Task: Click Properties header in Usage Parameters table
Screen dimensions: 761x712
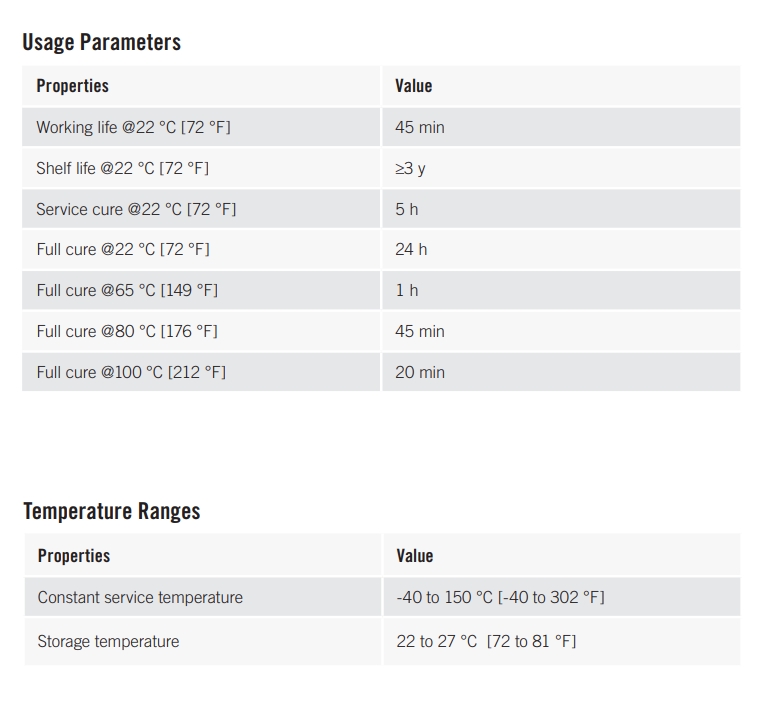Action: coord(72,86)
